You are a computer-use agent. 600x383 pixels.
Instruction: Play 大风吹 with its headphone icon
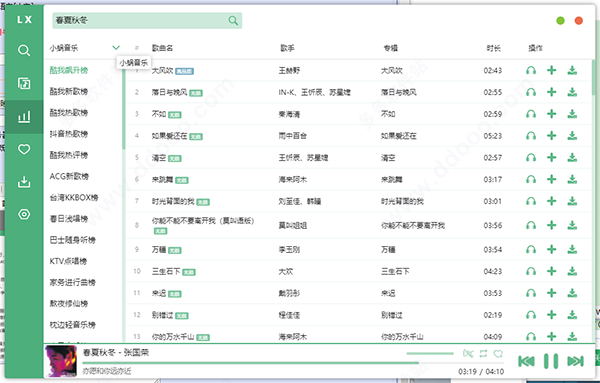click(x=531, y=70)
